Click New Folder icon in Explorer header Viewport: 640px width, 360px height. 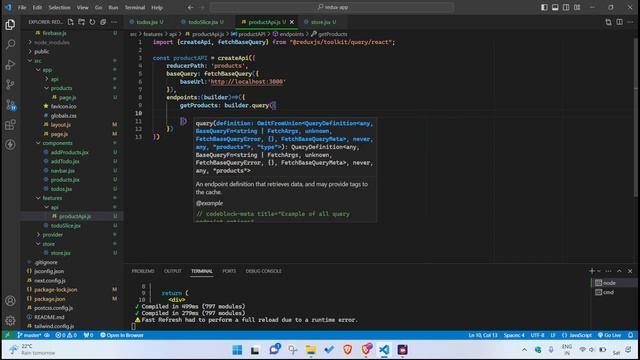pos(82,22)
